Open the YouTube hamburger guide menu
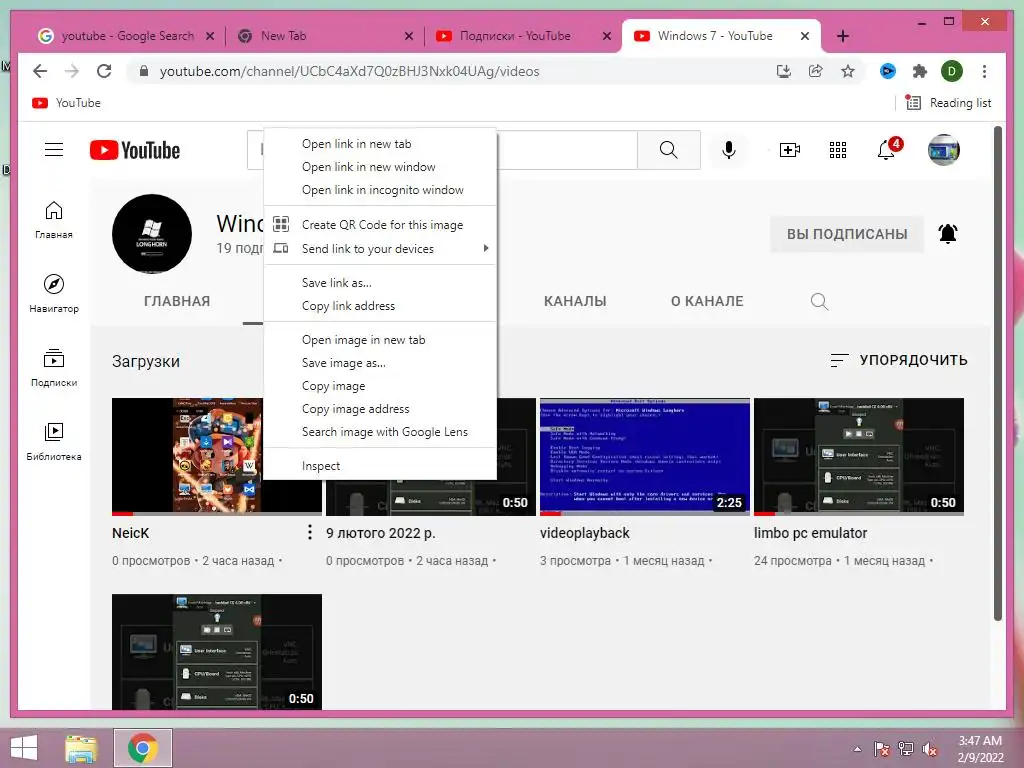 coord(54,150)
